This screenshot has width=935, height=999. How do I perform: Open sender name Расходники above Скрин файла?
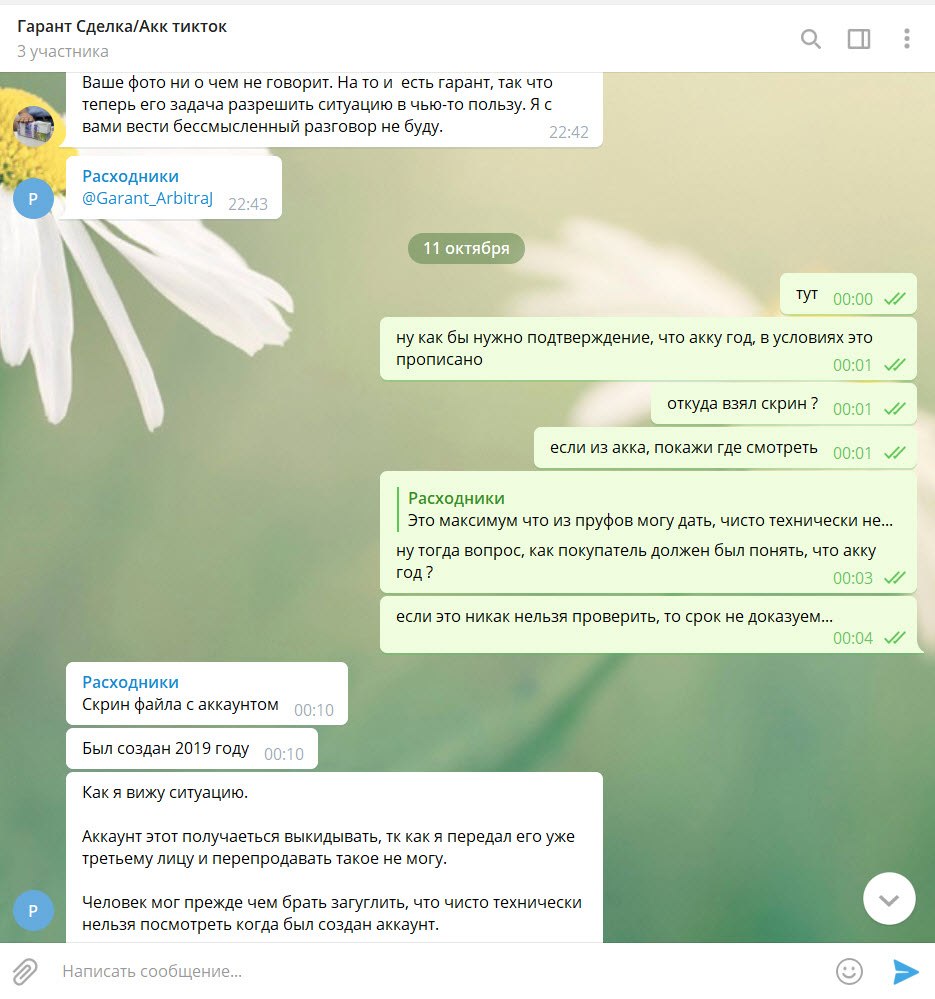(x=131, y=682)
